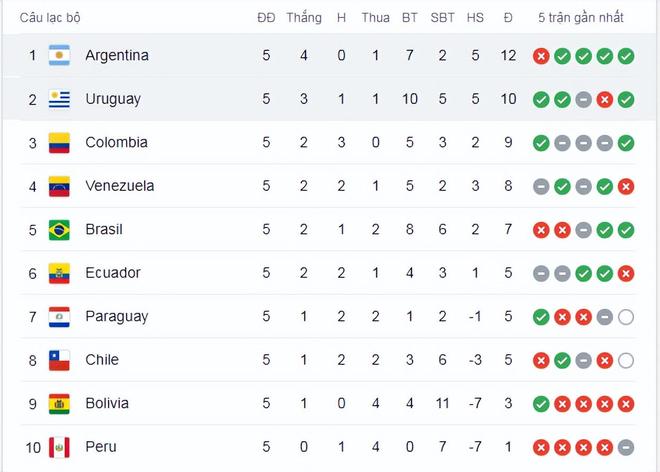Open the Argentina team name link
Viewport: 660px width, 472px height.
117,56
